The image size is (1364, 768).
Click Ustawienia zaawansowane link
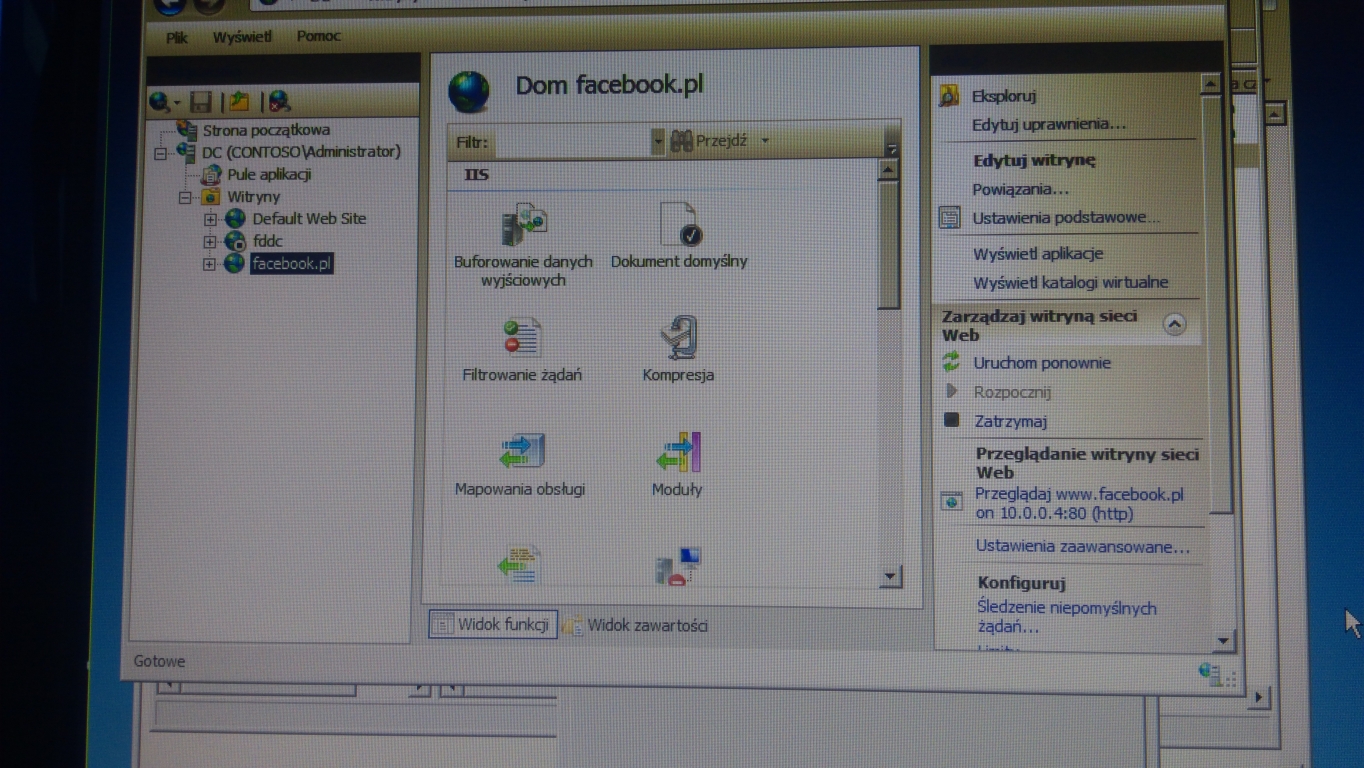coord(1083,547)
